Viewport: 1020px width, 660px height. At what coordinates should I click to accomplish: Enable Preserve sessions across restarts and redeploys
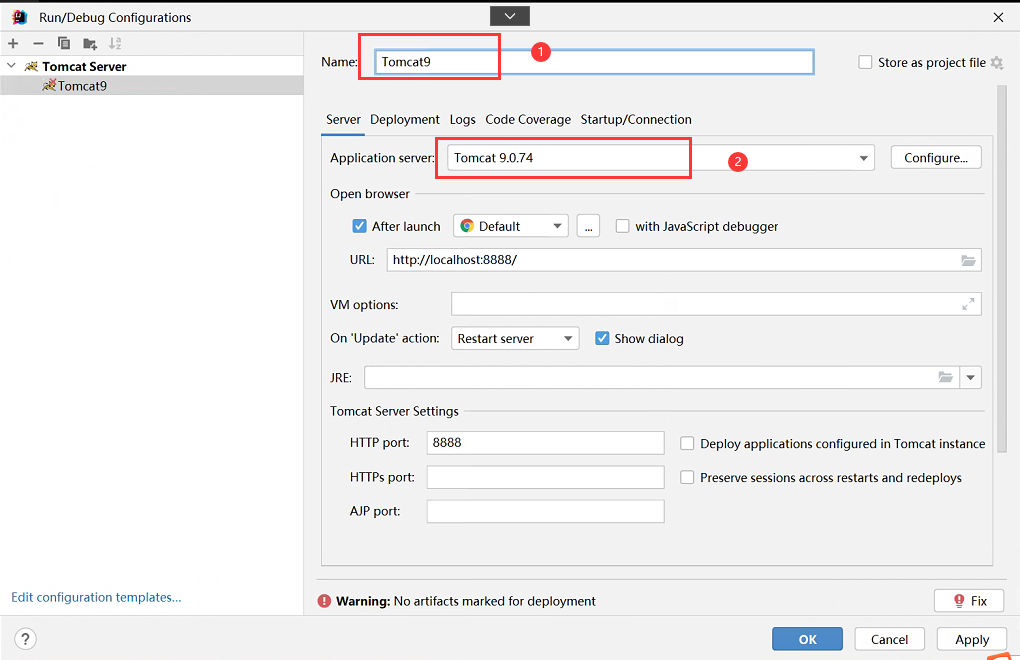687,477
